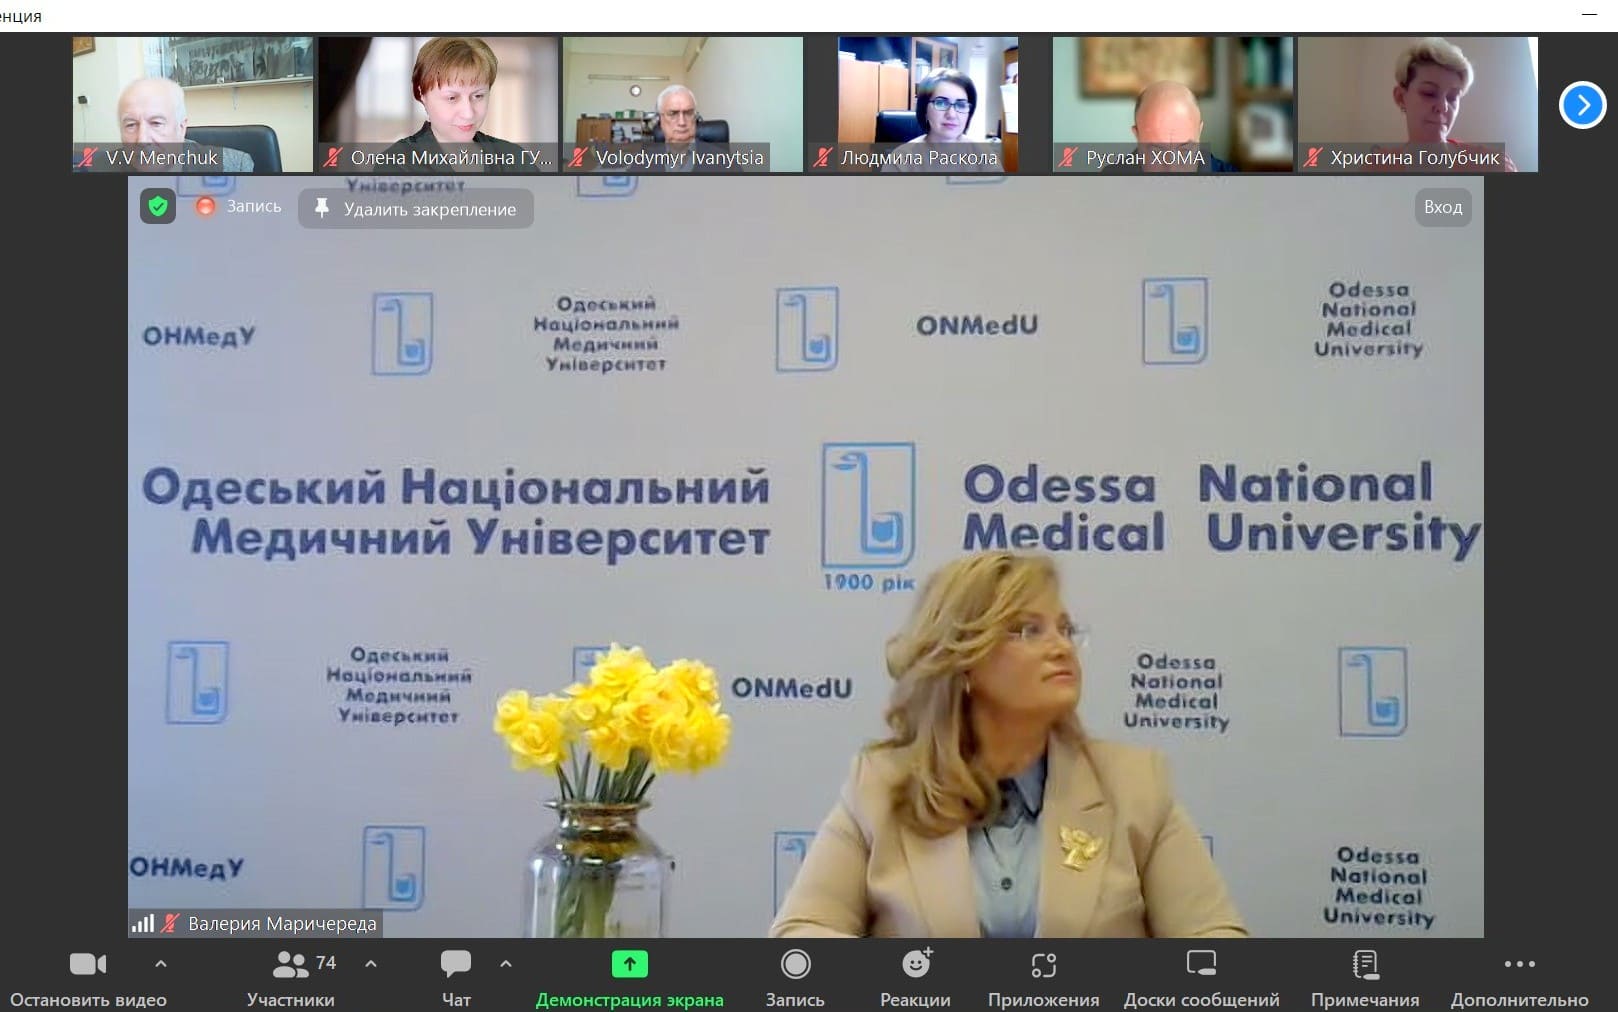The height and width of the screenshot is (1012, 1618).
Task: Expand the participants options arrow
Action: coord(371,964)
